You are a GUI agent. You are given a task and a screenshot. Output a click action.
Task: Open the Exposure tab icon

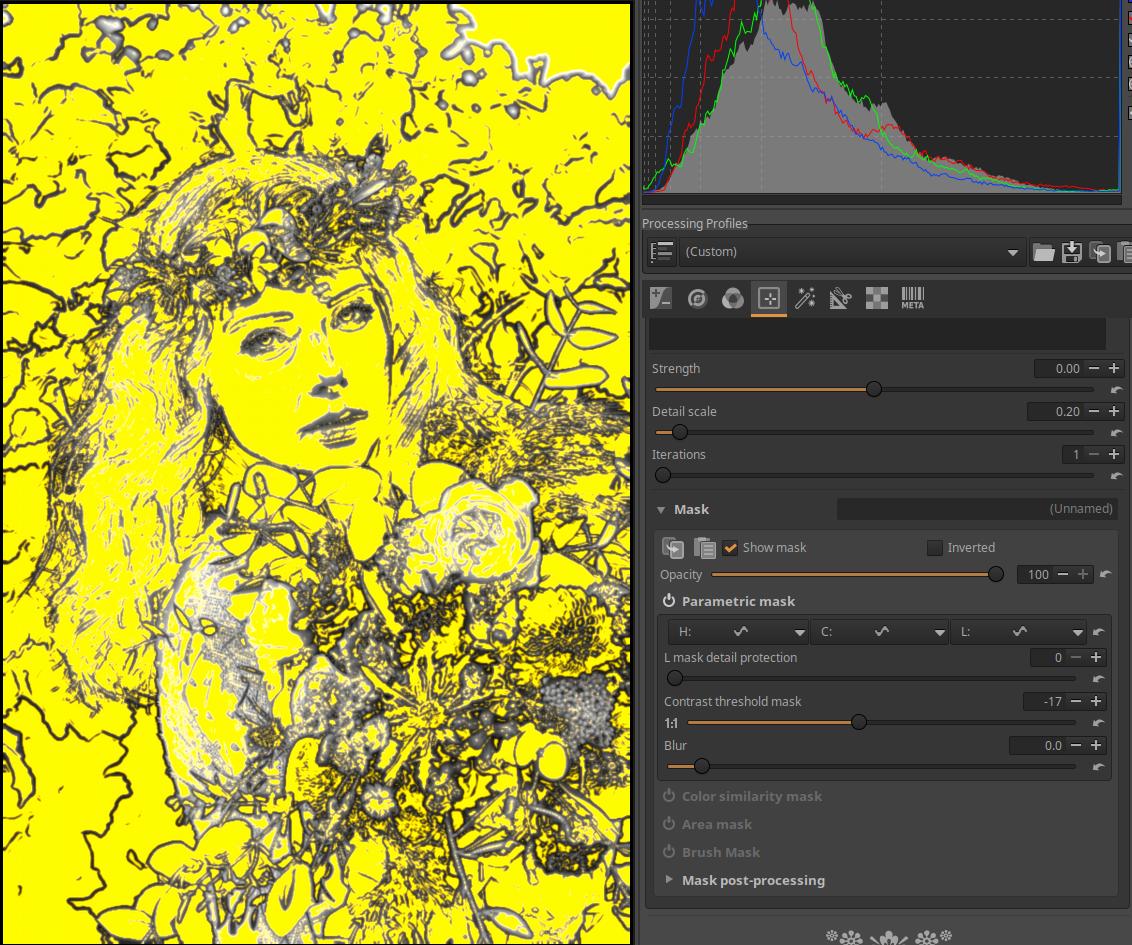click(x=661, y=298)
